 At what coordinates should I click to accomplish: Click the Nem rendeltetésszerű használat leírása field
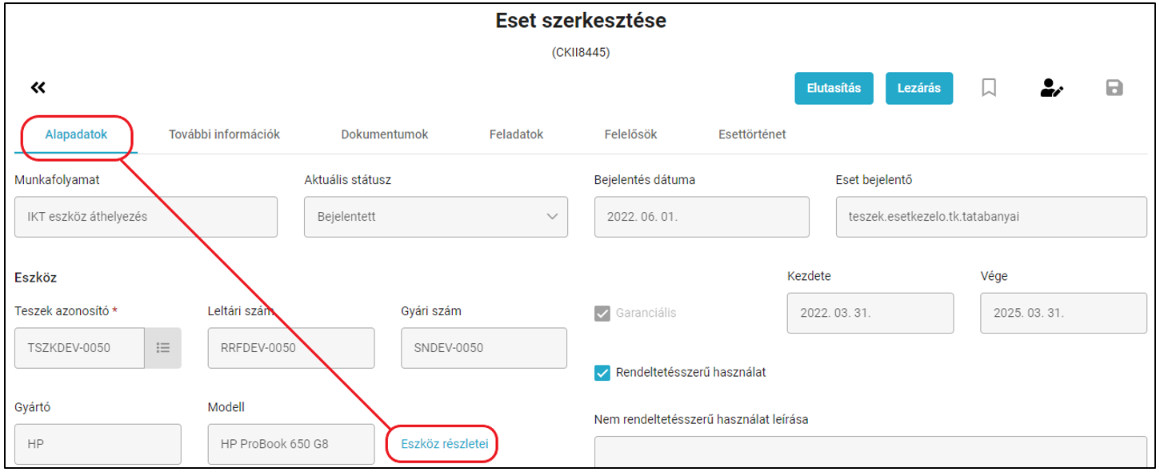pyautogui.click(x=871, y=451)
